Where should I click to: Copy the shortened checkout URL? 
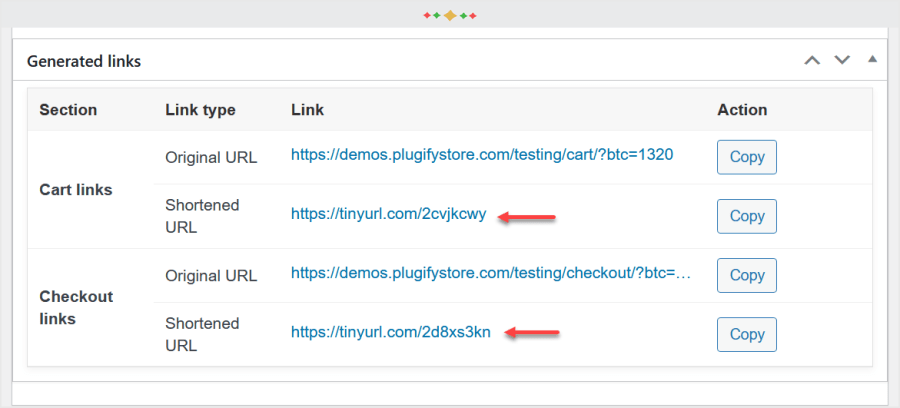(x=747, y=334)
